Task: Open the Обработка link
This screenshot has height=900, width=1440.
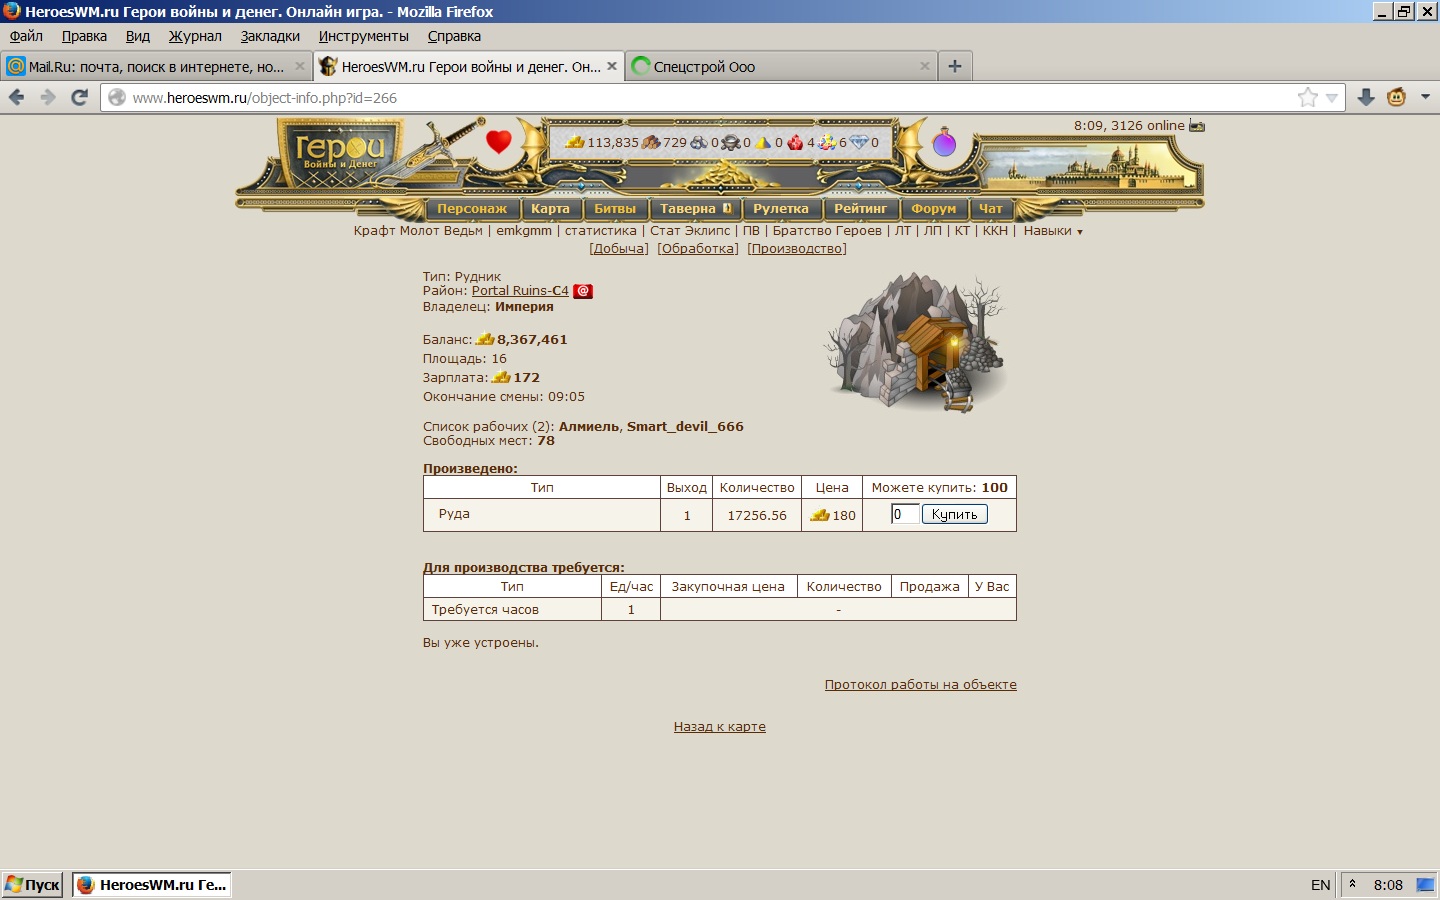Action: [x=698, y=249]
